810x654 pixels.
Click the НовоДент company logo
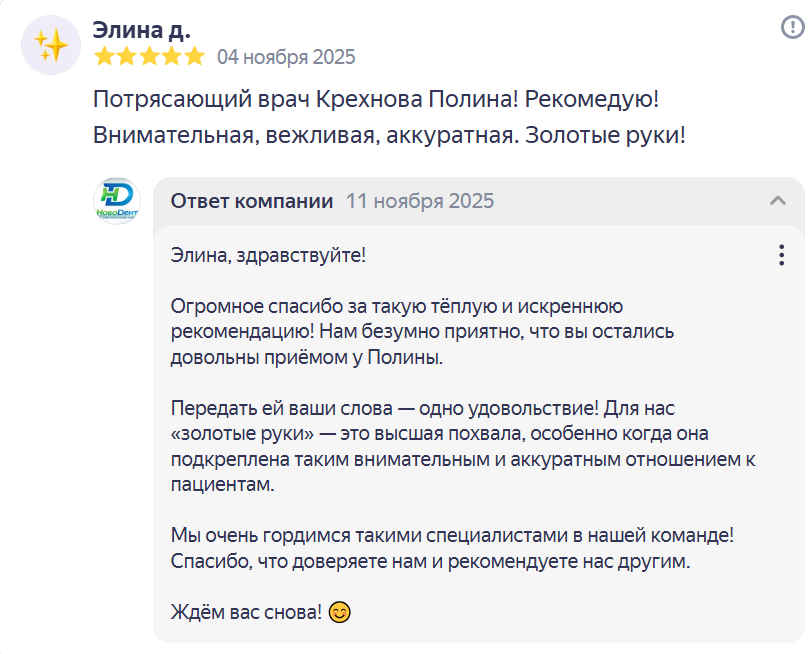[x=116, y=200]
